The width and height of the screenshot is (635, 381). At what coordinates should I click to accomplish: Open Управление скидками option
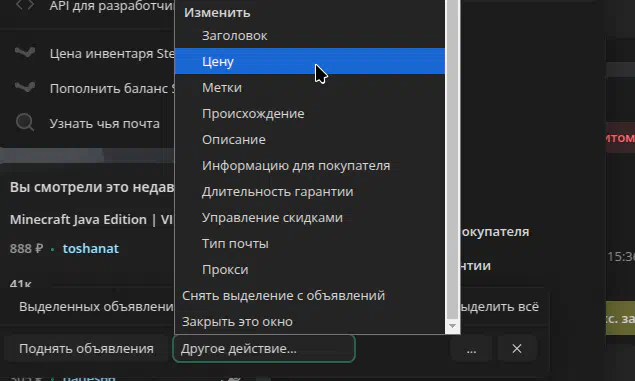310,217
